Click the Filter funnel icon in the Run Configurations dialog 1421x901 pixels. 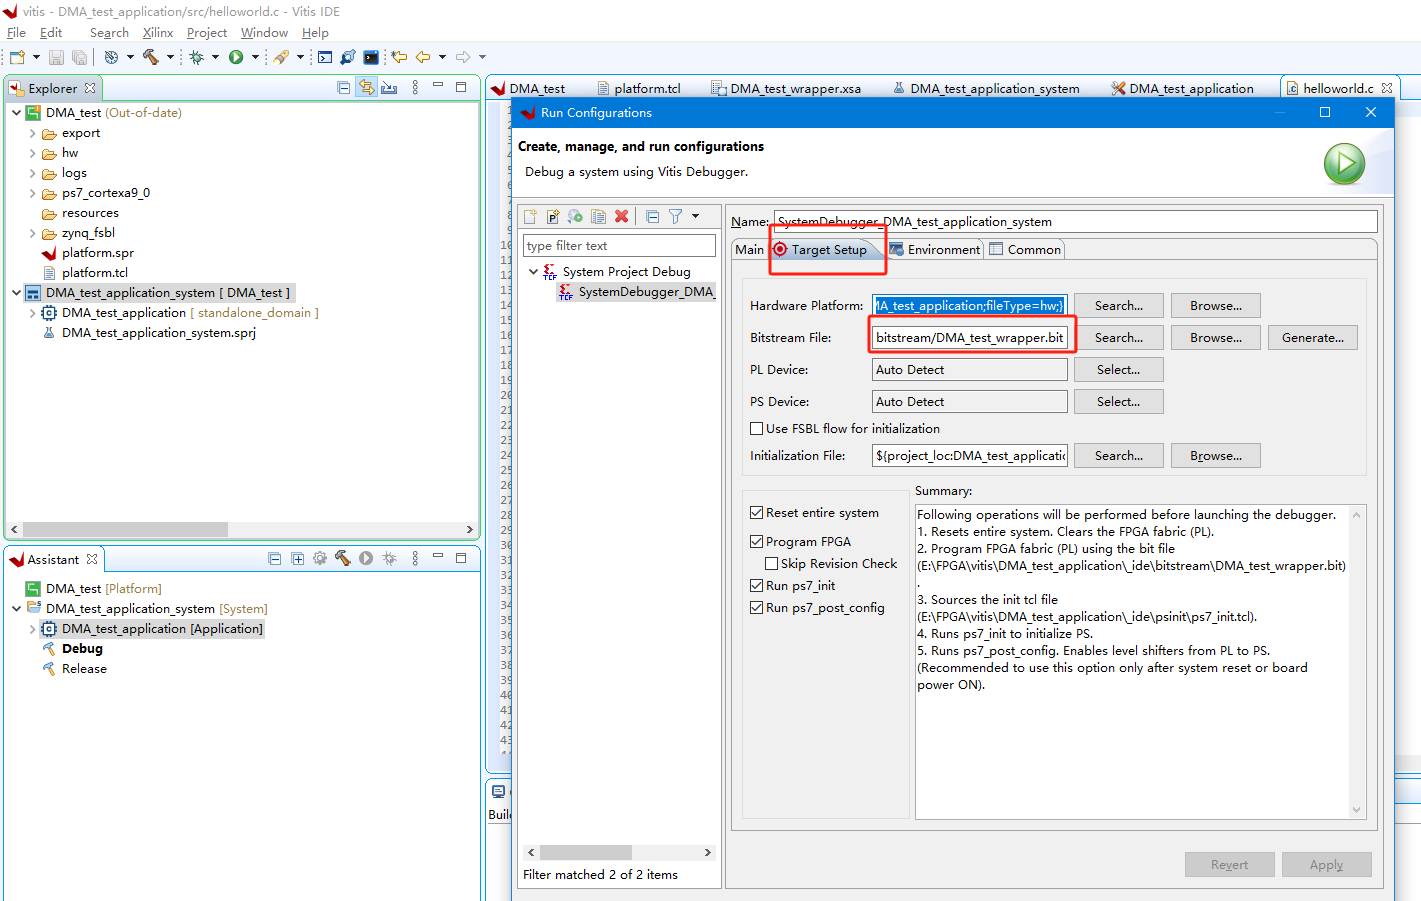676,216
